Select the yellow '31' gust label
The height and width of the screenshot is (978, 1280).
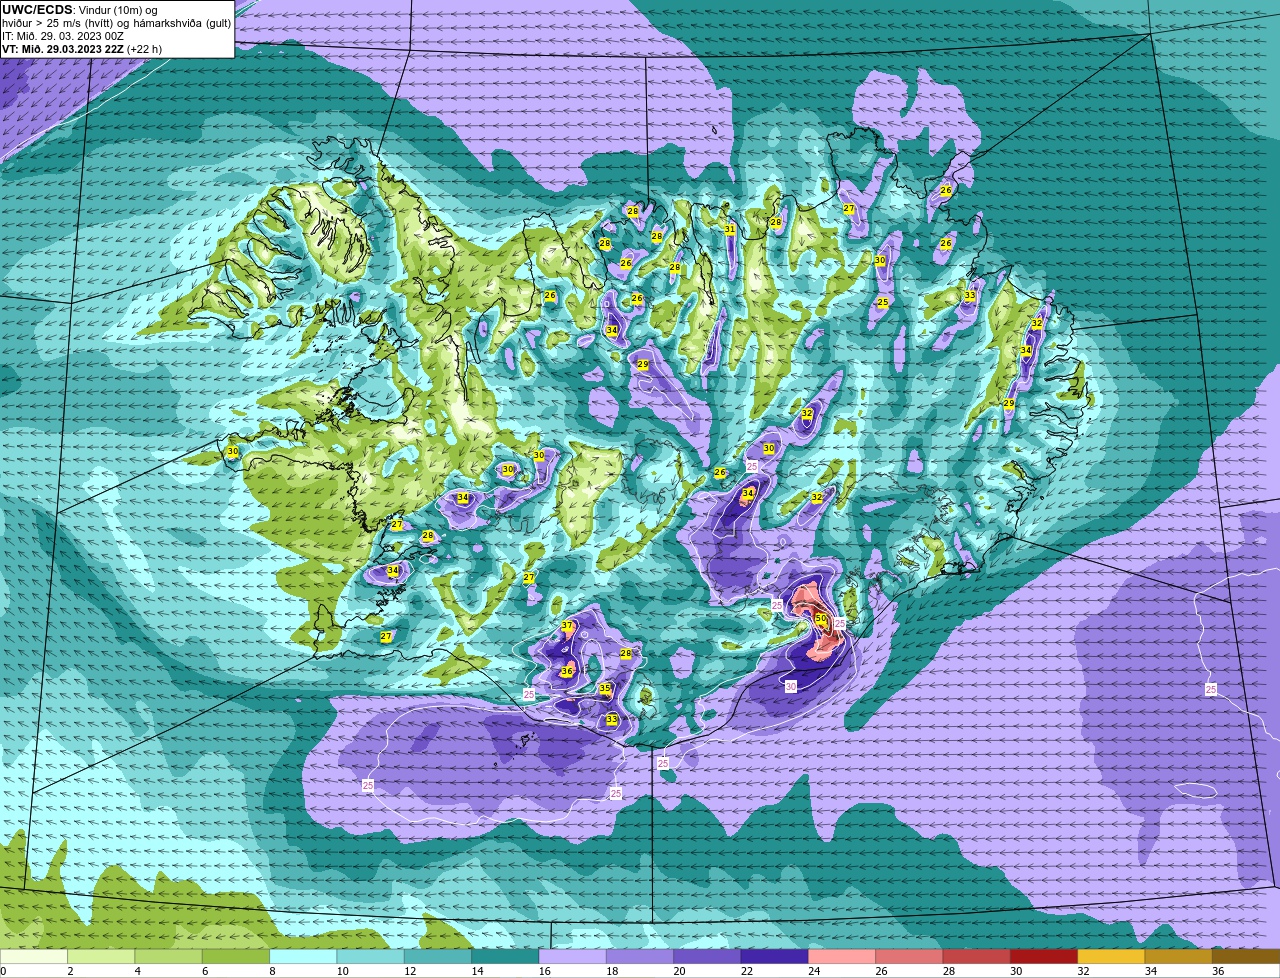730,229
